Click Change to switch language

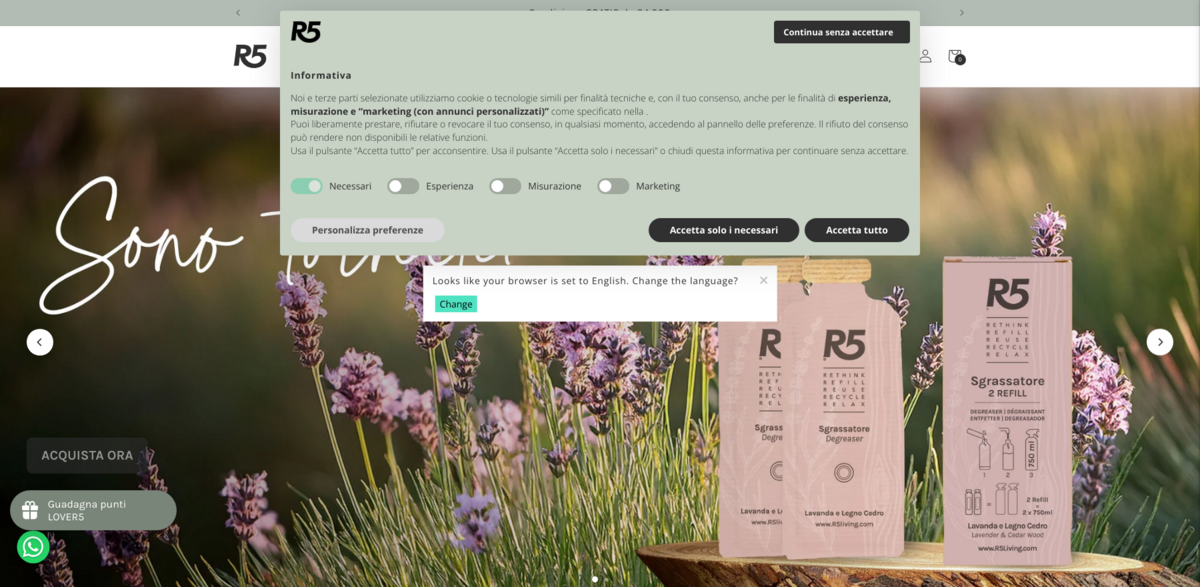point(455,304)
